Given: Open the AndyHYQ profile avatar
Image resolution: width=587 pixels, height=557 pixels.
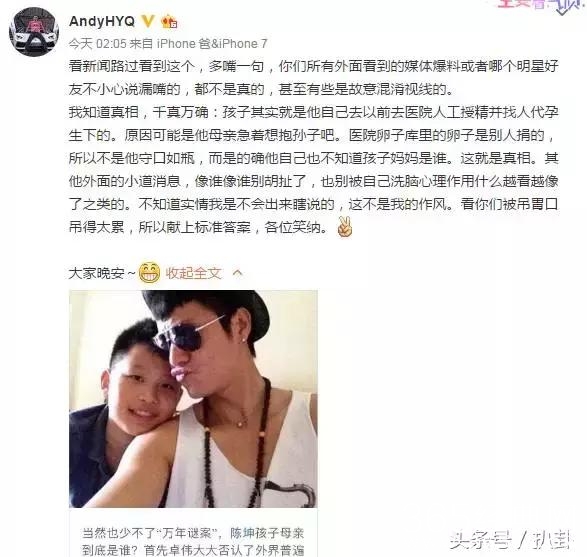Looking at the screenshot, I should coord(34,31).
